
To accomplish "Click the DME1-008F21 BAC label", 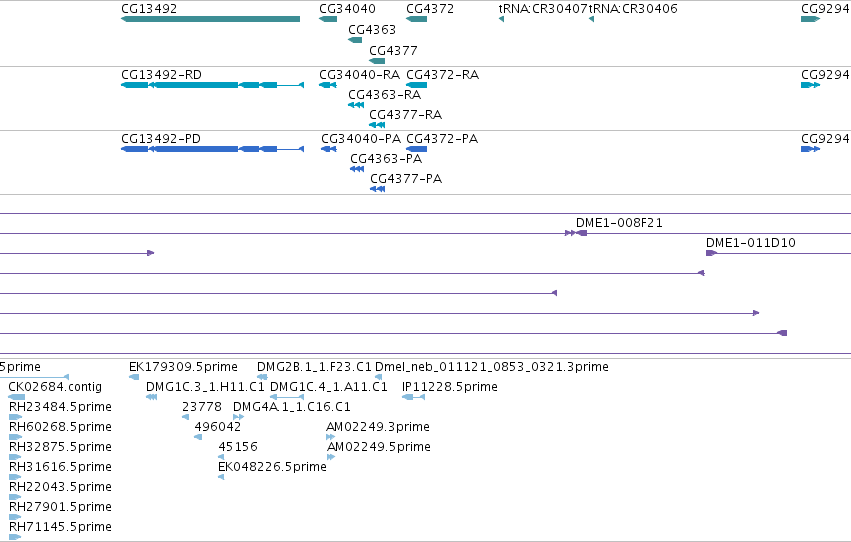I will pyautogui.click(x=619, y=223).
